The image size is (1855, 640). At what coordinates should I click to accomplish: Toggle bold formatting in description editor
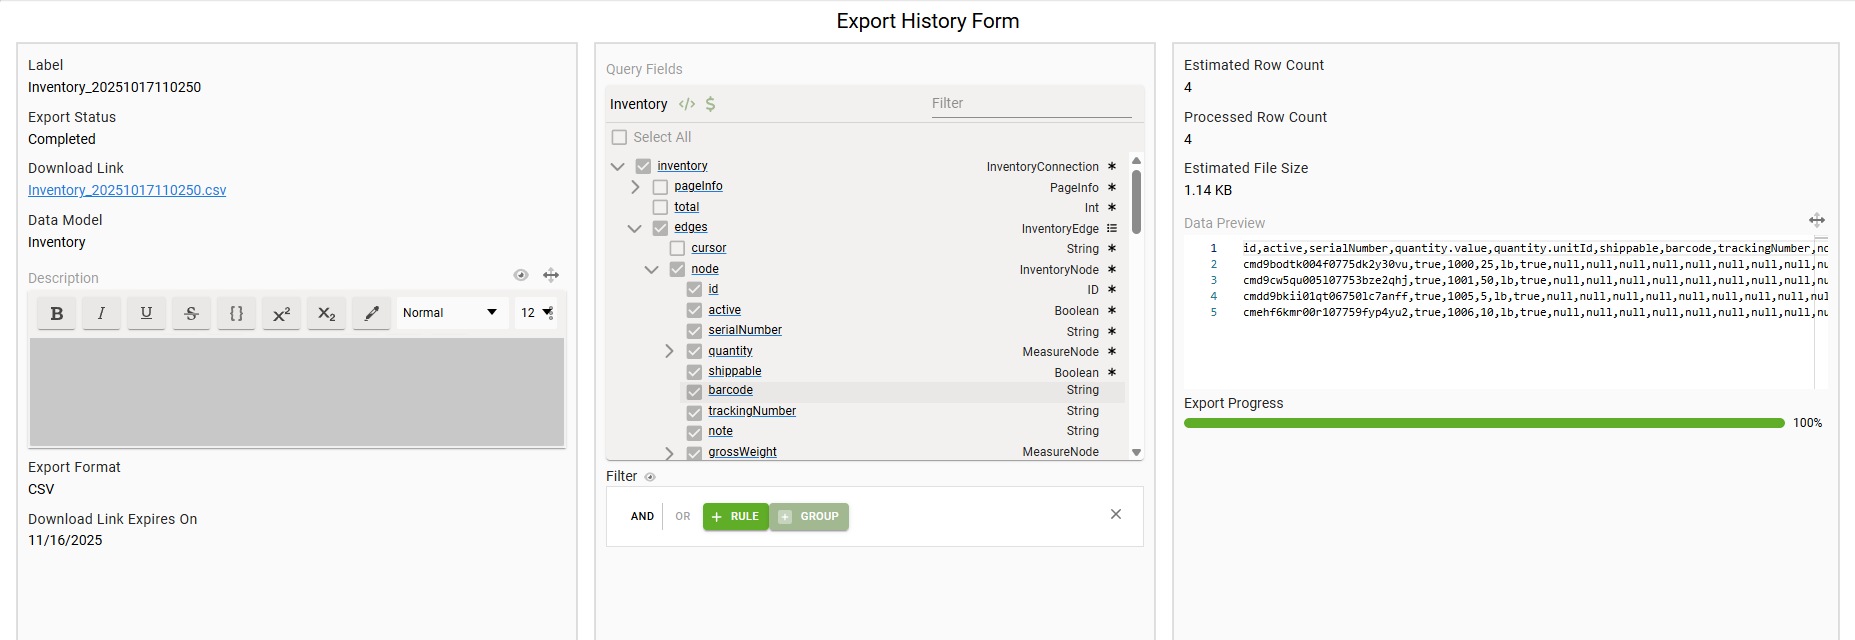coord(57,314)
